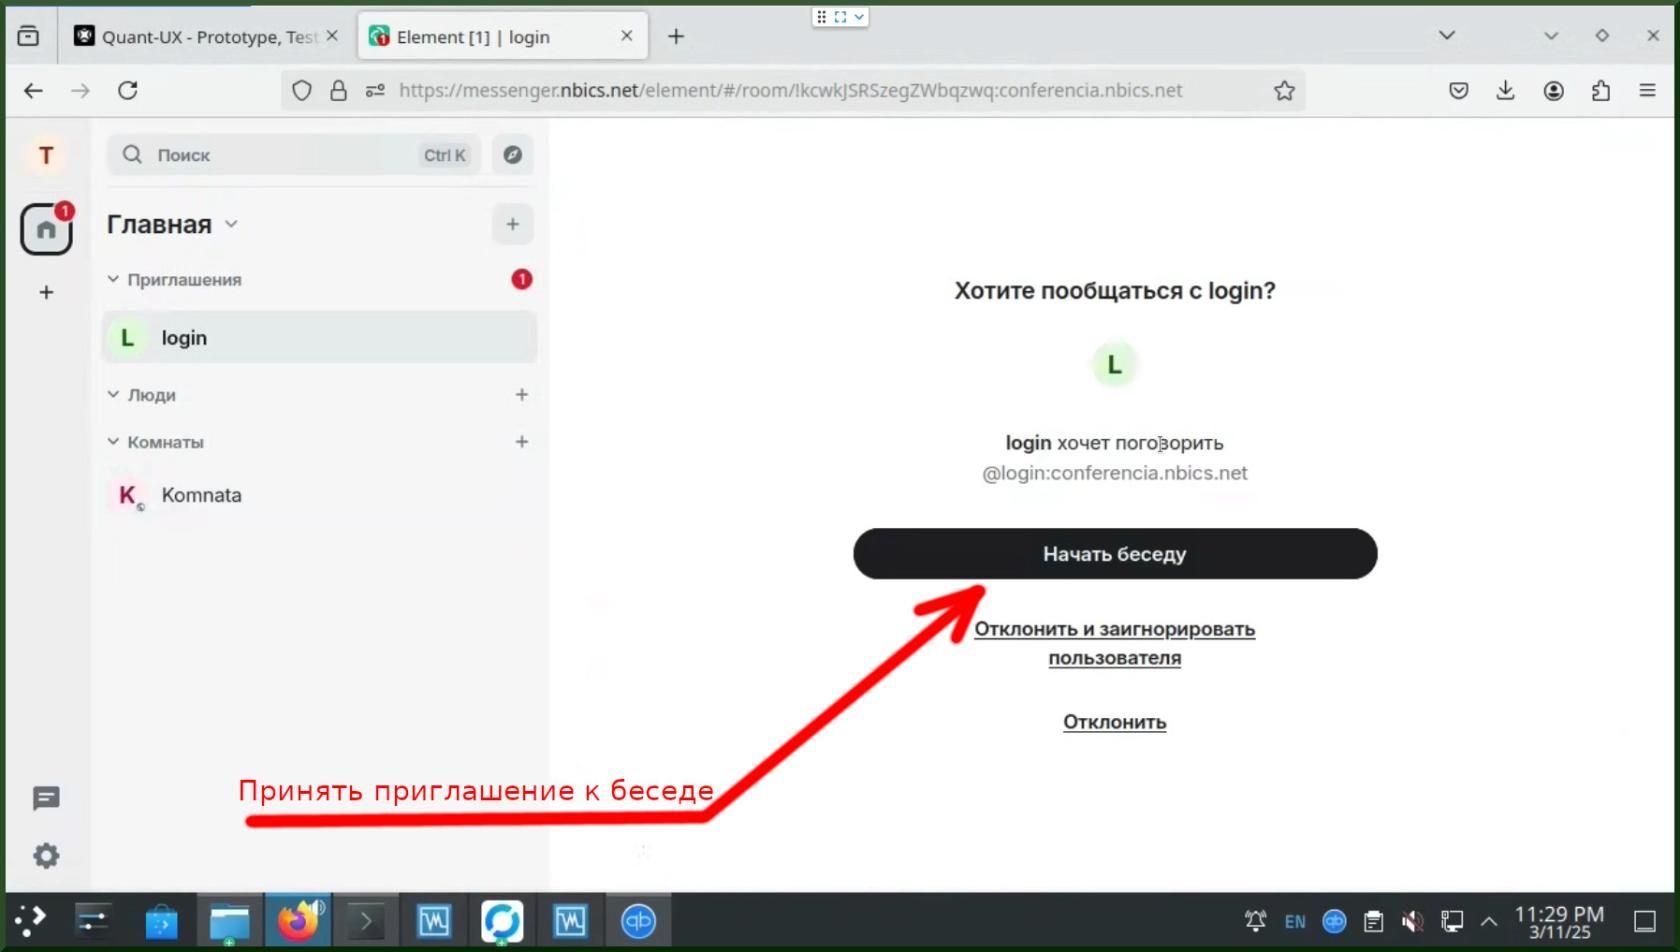Open the Threads activity chat icon
This screenshot has width=1680, height=952.
46,798
